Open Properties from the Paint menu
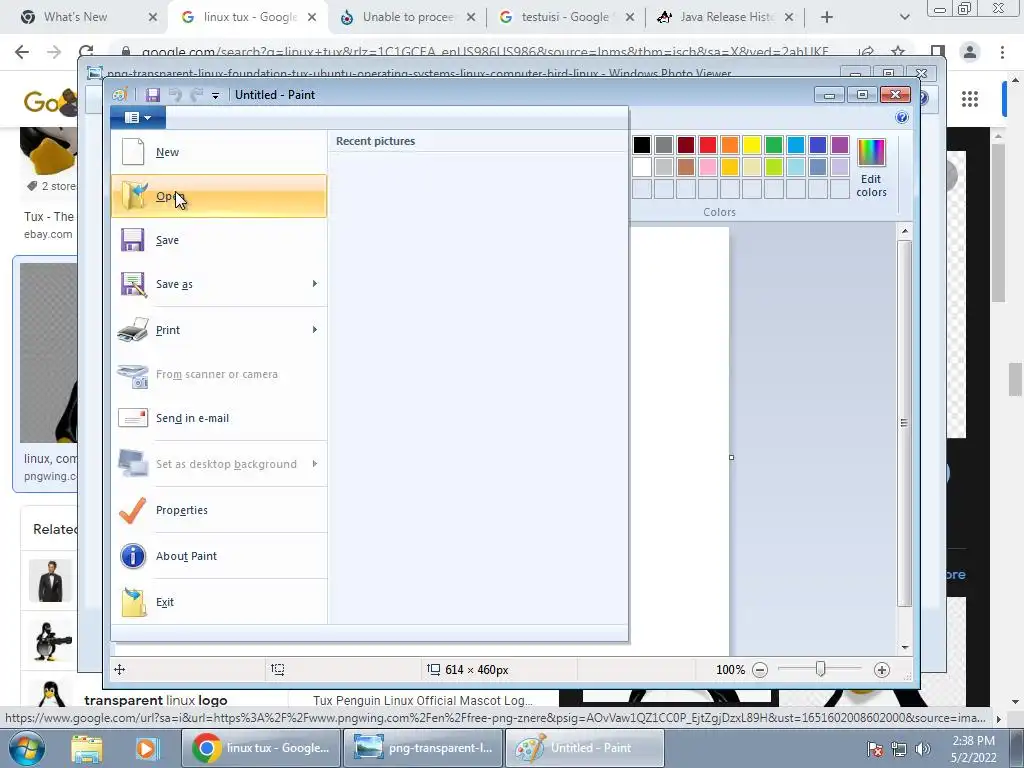The width and height of the screenshot is (1024, 768). pyautogui.click(x=219, y=510)
